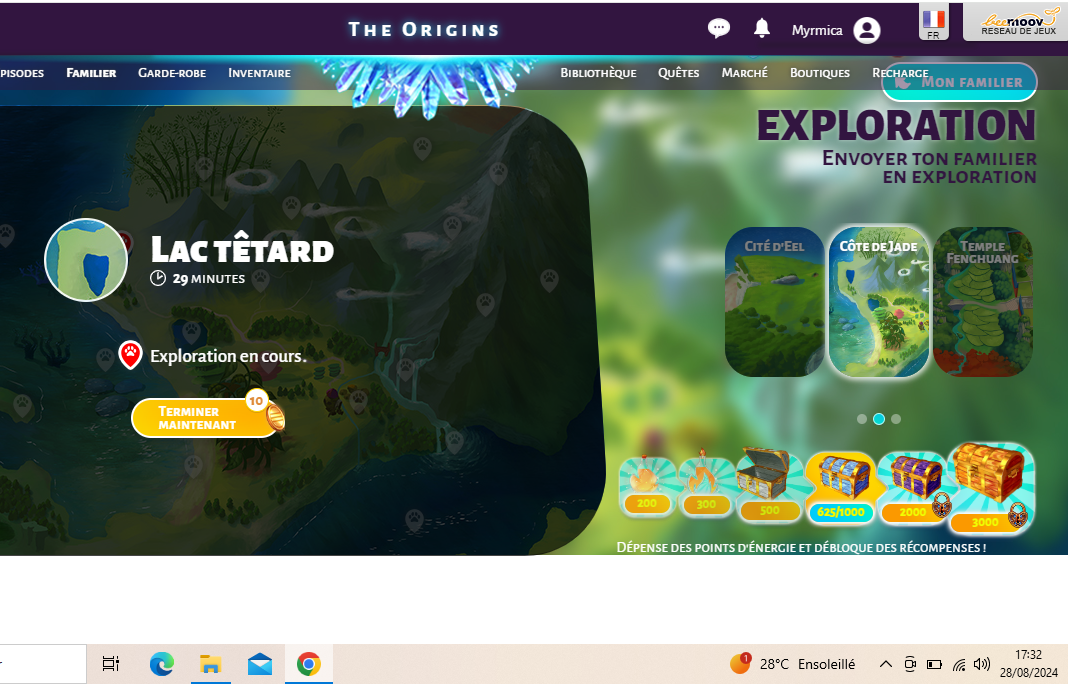Screen dimensions: 1068x684
Task: Open the Wi-Fi network tray icon
Action: tap(959, 664)
